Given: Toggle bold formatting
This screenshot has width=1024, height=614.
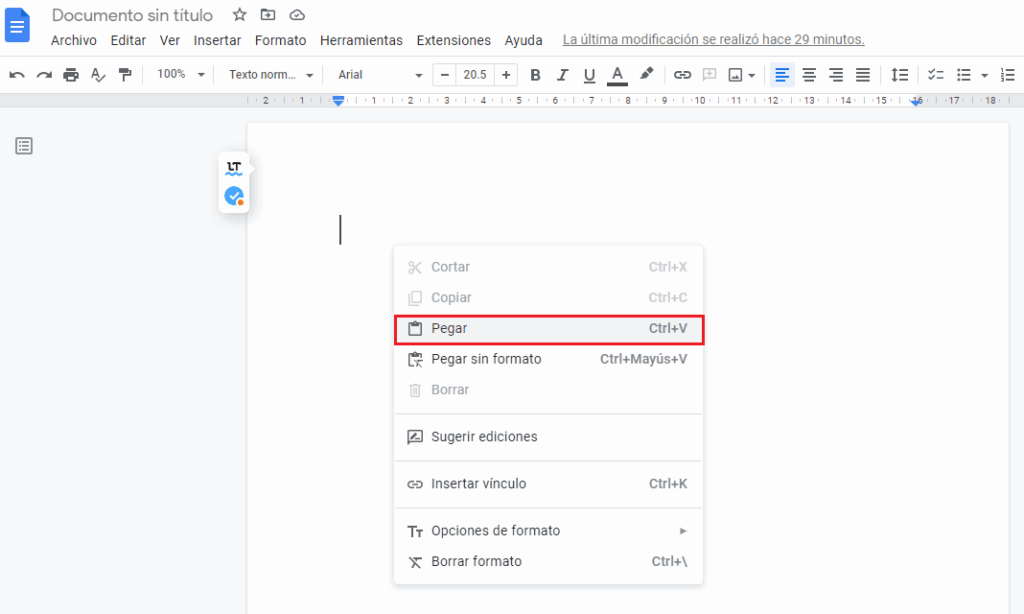Looking at the screenshot, I should pos(535,75).
